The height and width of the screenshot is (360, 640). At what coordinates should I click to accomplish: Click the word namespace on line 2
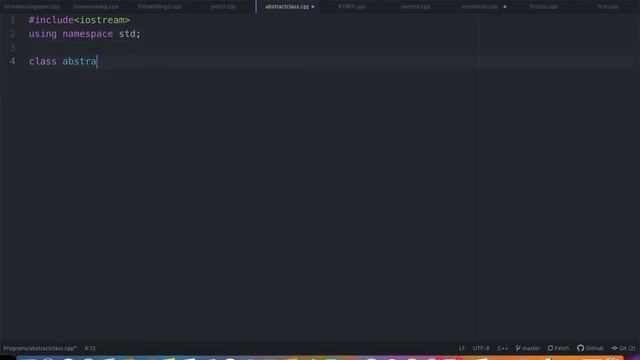tap(87, 34)
